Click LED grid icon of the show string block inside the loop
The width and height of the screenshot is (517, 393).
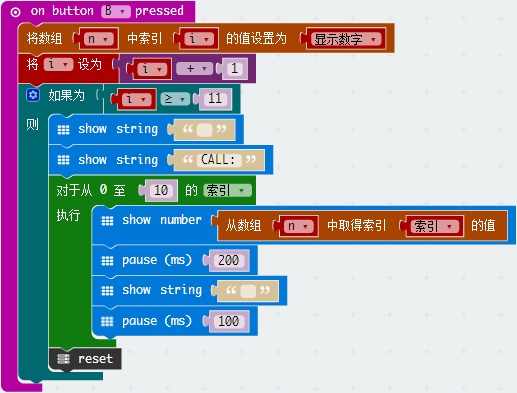pyautogui.click(x=107, y=291)
